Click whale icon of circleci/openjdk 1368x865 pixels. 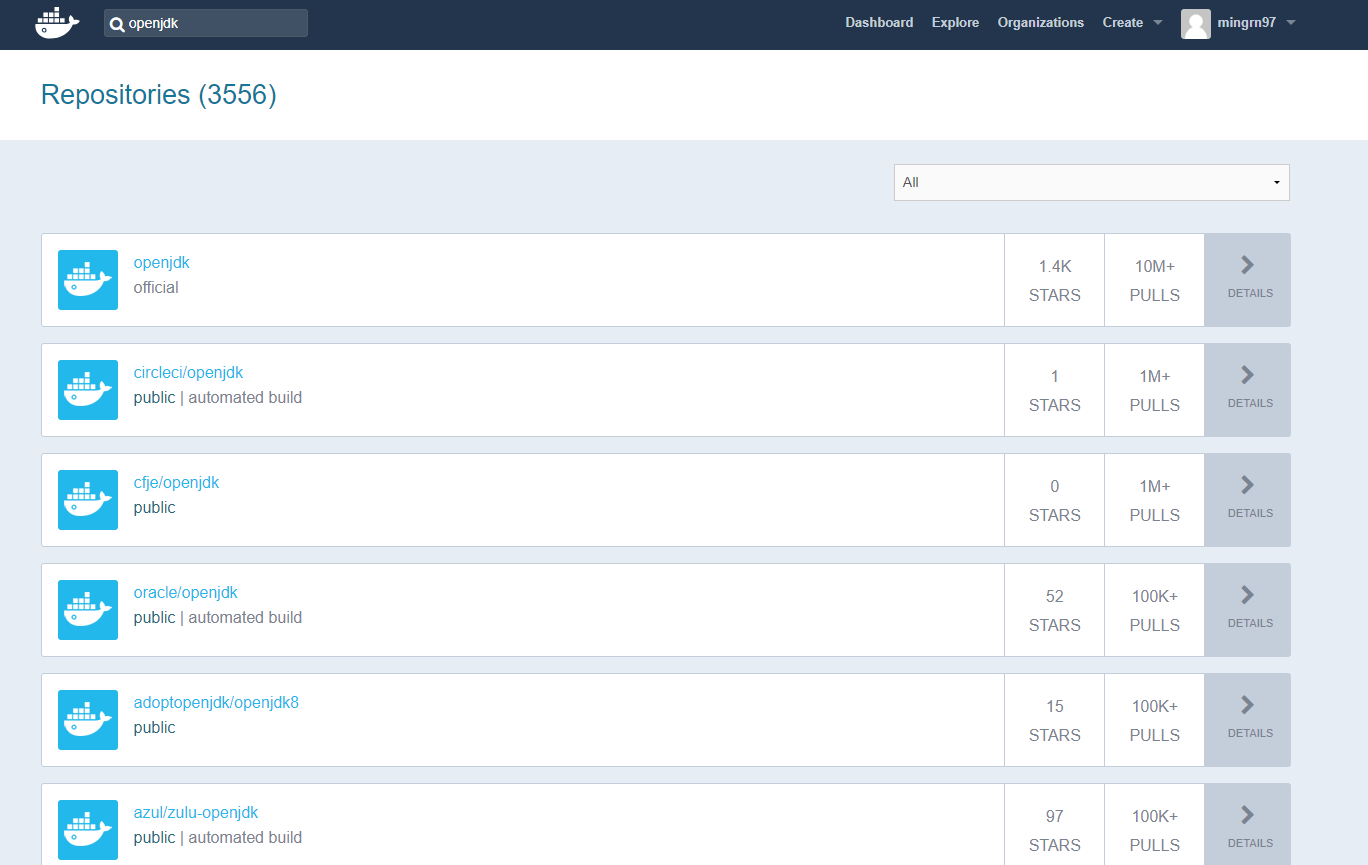pyautogui.click(x=88, y=390)
